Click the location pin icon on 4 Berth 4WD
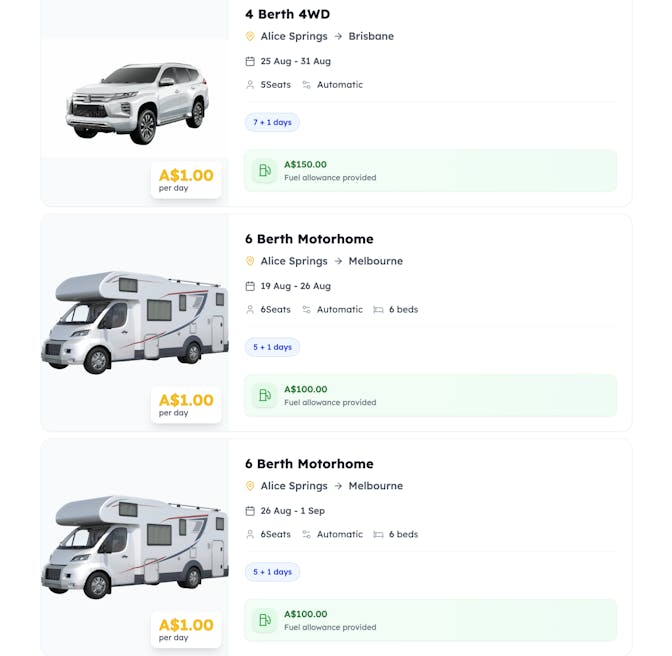 tap(250, 37)
